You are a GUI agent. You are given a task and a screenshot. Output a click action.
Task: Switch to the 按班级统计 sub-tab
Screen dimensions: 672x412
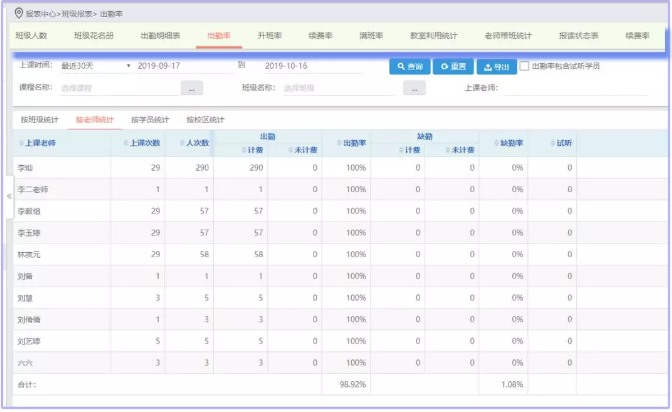[39, 120]
